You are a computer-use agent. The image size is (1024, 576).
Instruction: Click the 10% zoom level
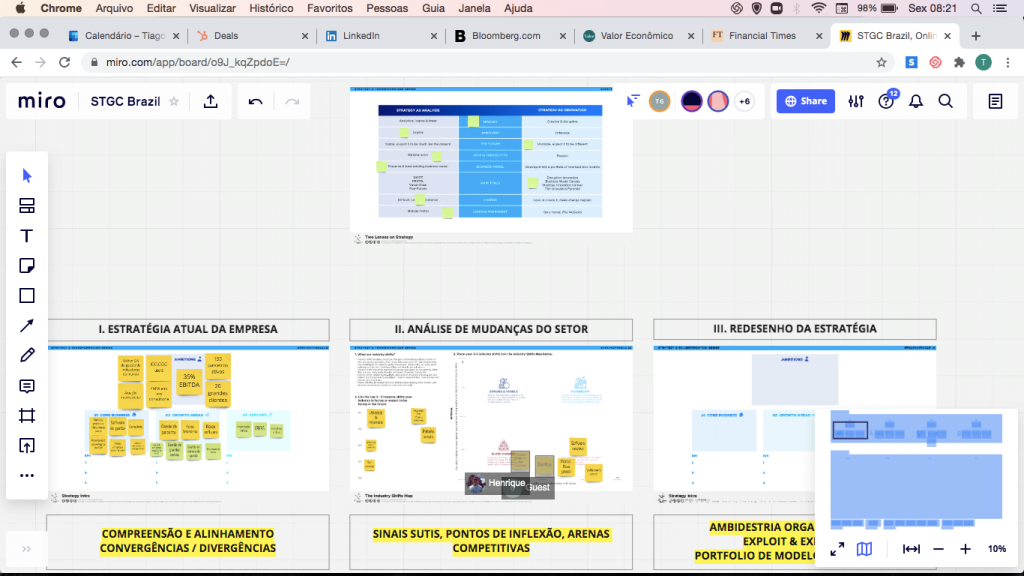(x=996, y=549)
